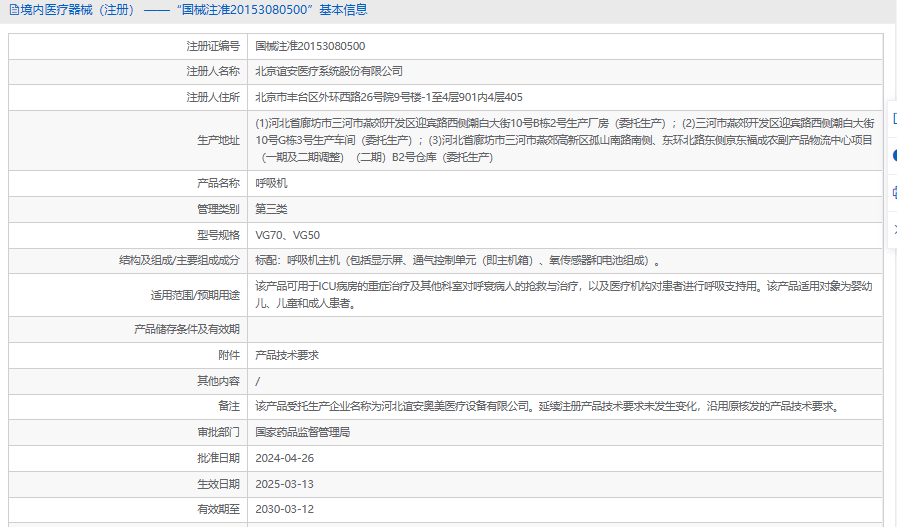The height and width of the screenshot is (527, 897).
Task: Click the '附件' label
Action: 229,355
